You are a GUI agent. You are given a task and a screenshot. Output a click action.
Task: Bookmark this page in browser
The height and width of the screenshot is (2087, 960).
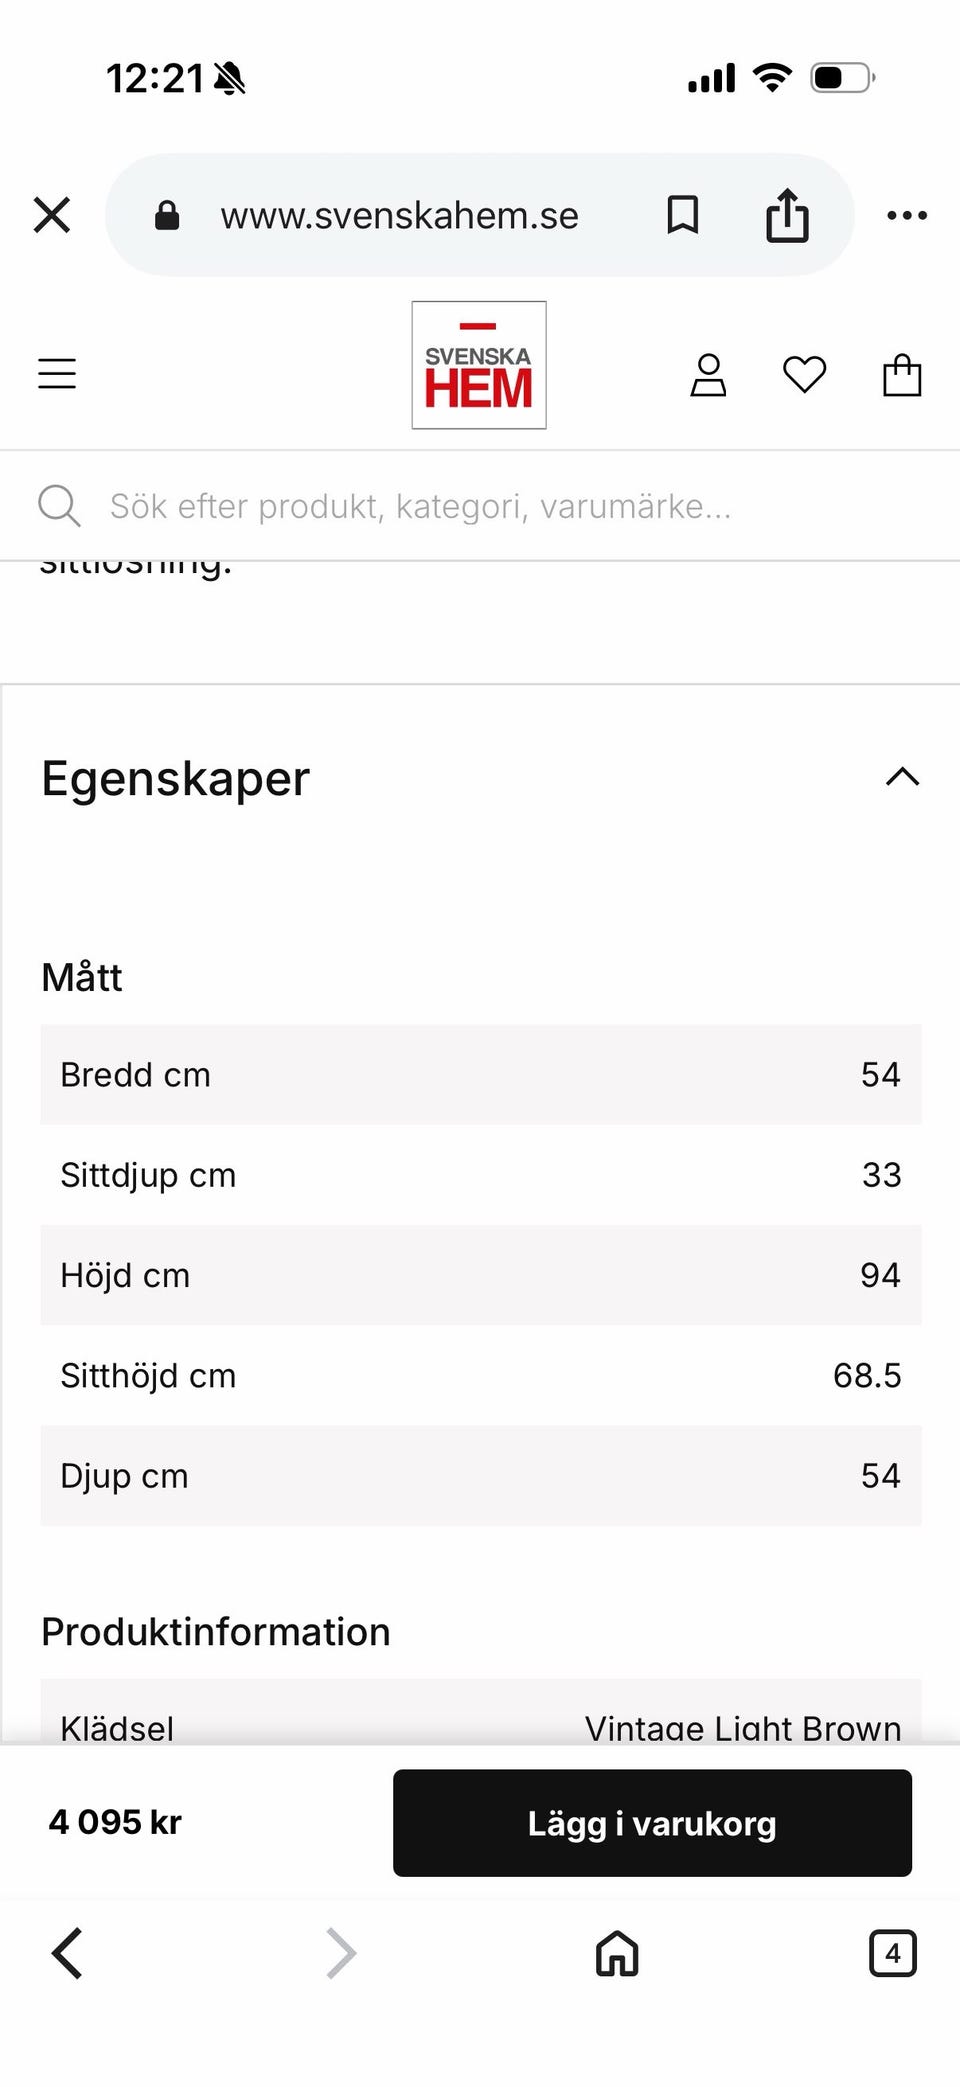tap(683, 215)
